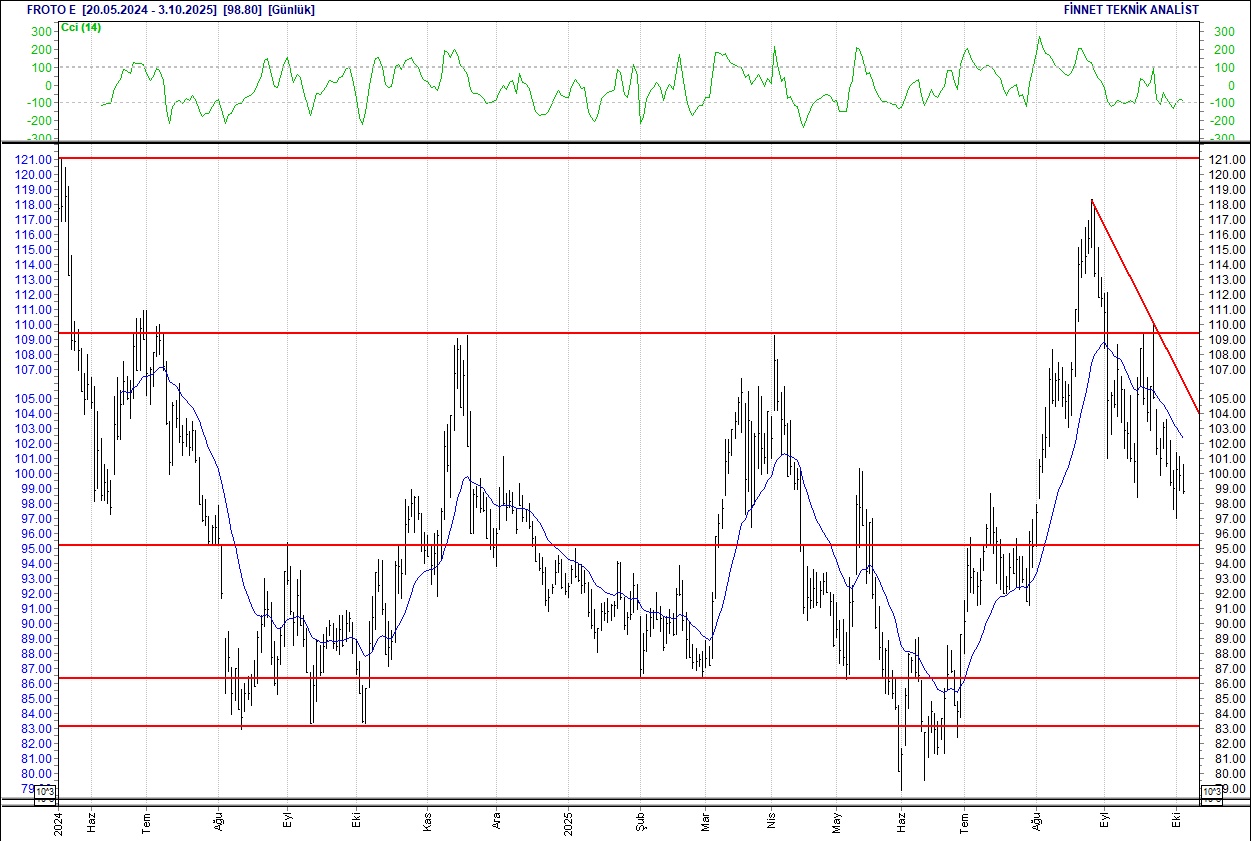This screenshot has height=841, width=1251.
Task: Click the date range 20.05.2024 - 3.10.2025
Action: tap(150, 9)
